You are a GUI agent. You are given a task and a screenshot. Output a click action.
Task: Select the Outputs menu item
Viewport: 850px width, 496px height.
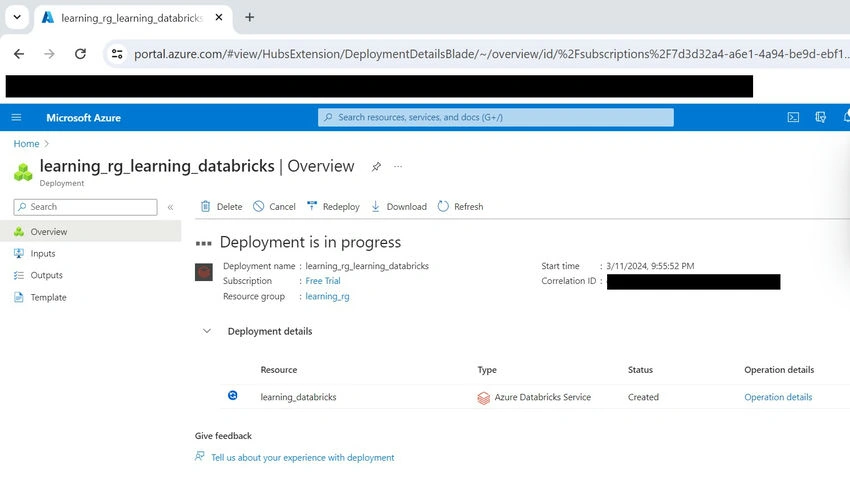(47, 275)
